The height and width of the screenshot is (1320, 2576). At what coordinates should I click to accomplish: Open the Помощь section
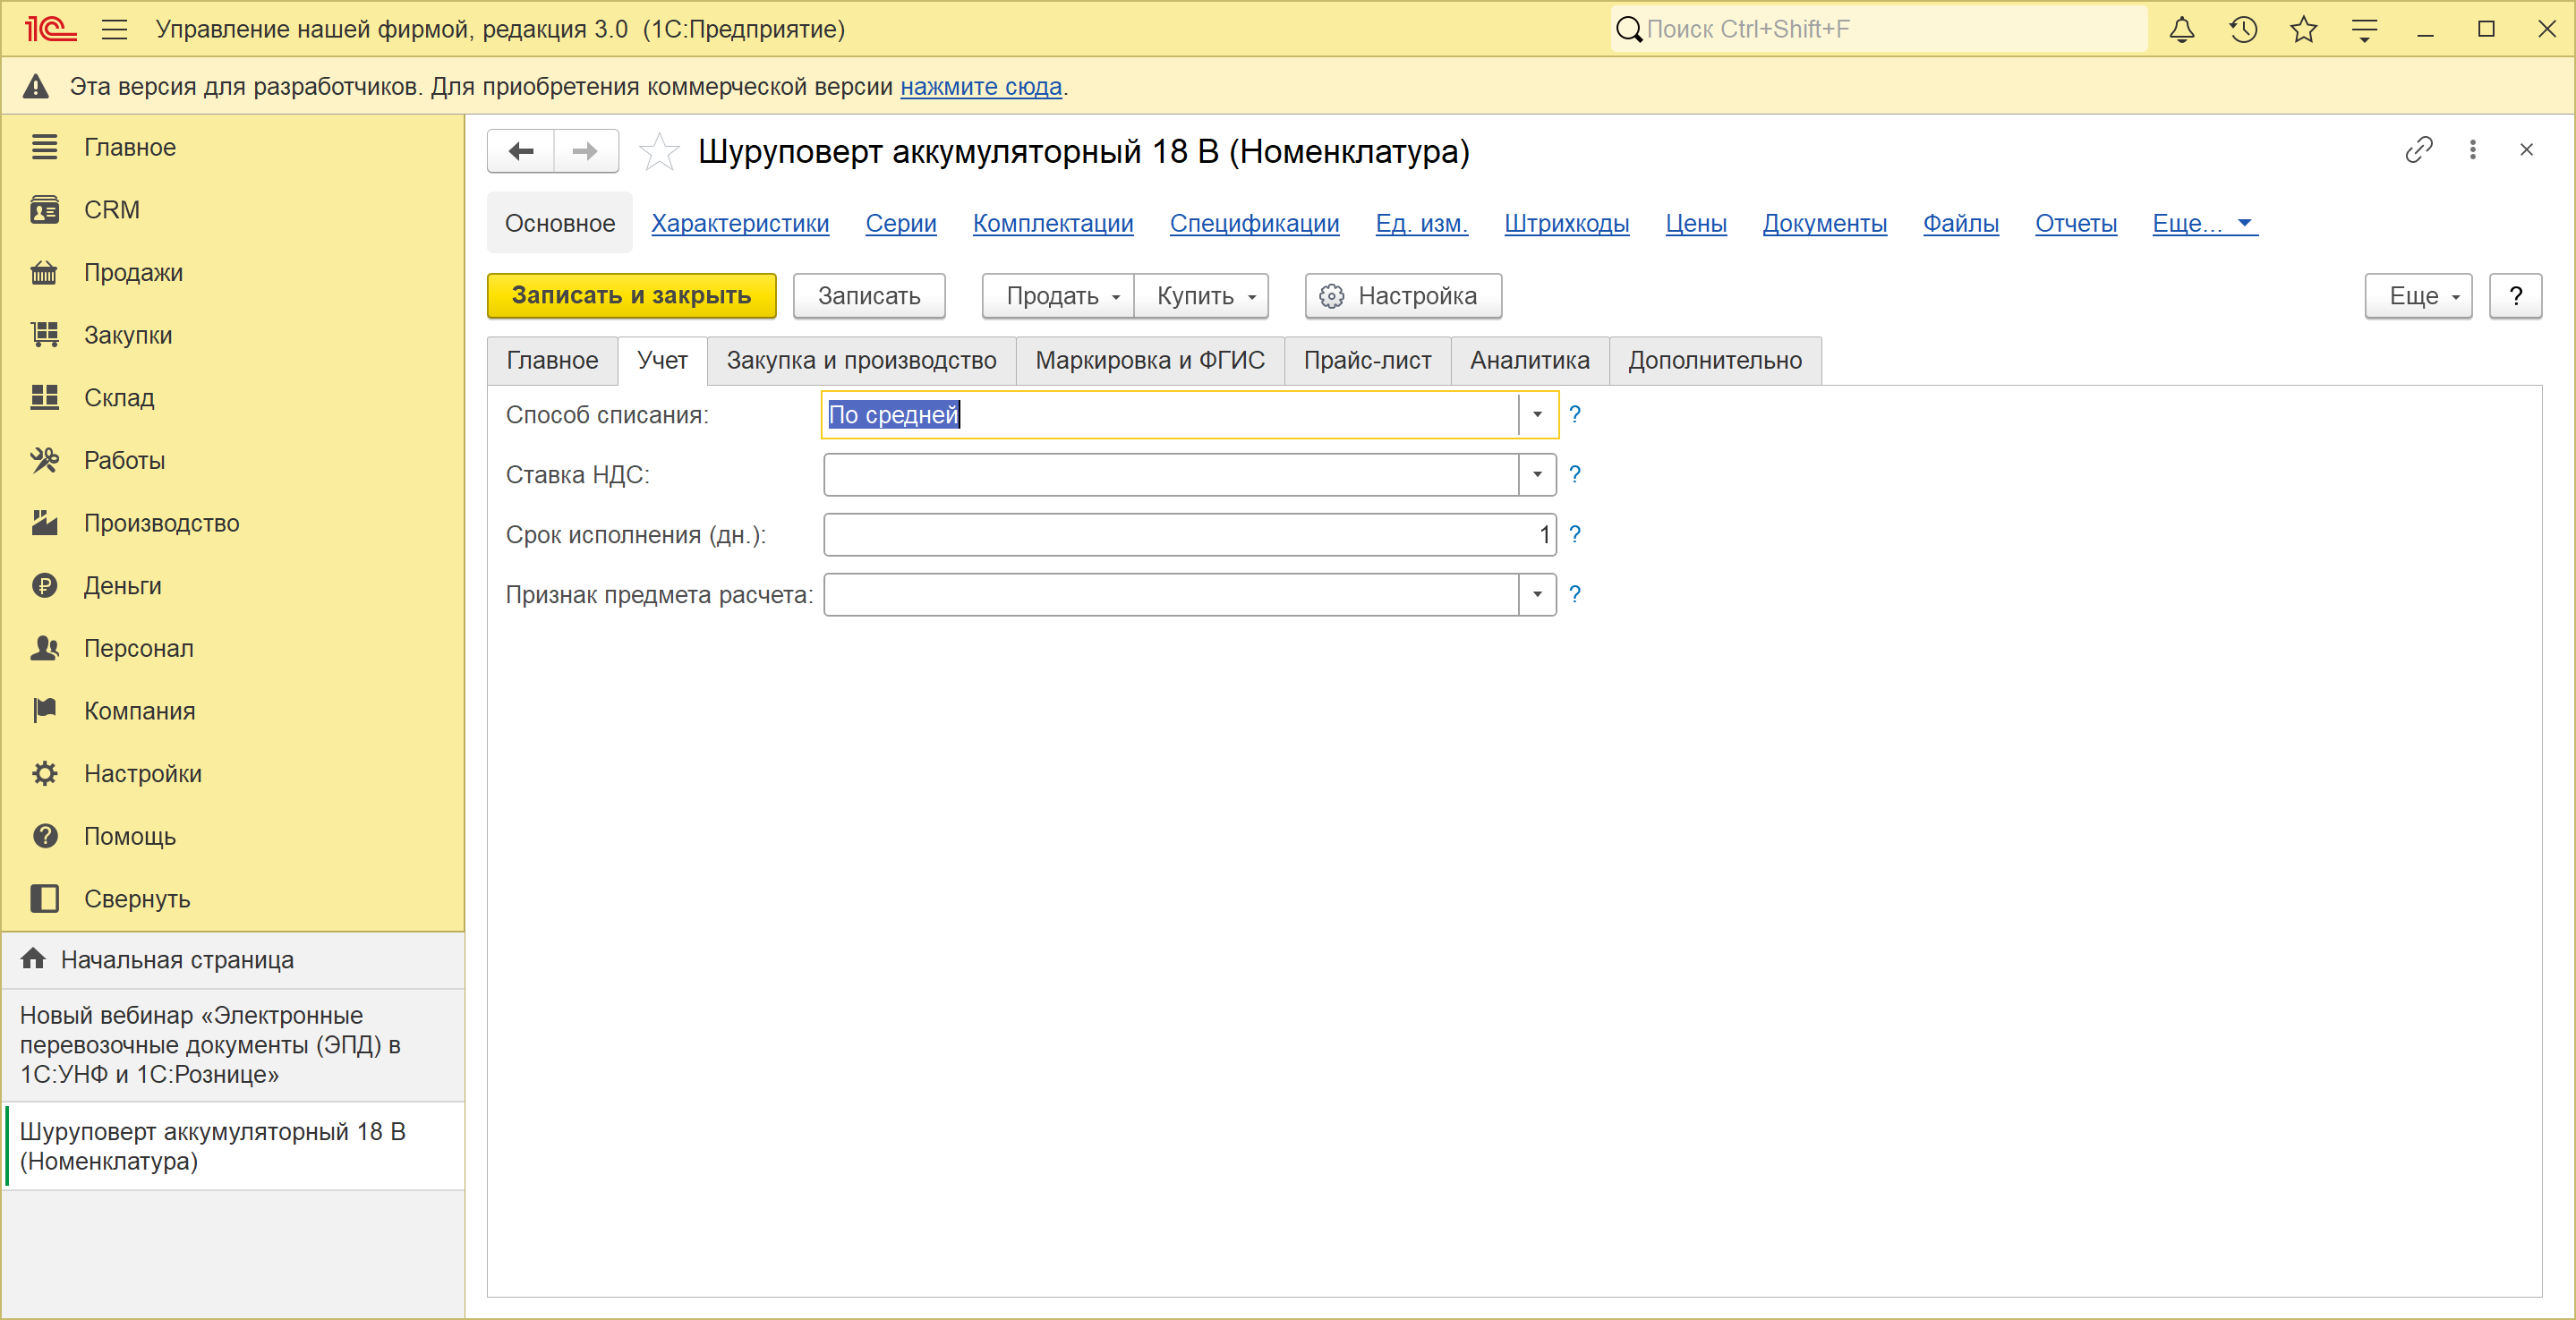[x=232, y=837]
